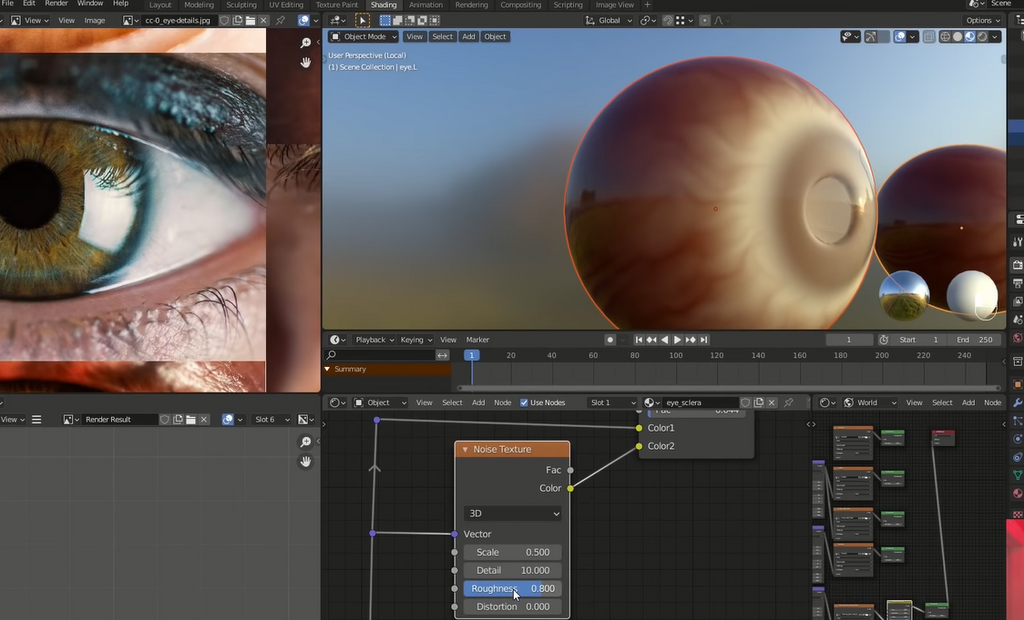The image size is (1024, 620).
Task: Collapse the Noise Texture node
Action: 465,450
